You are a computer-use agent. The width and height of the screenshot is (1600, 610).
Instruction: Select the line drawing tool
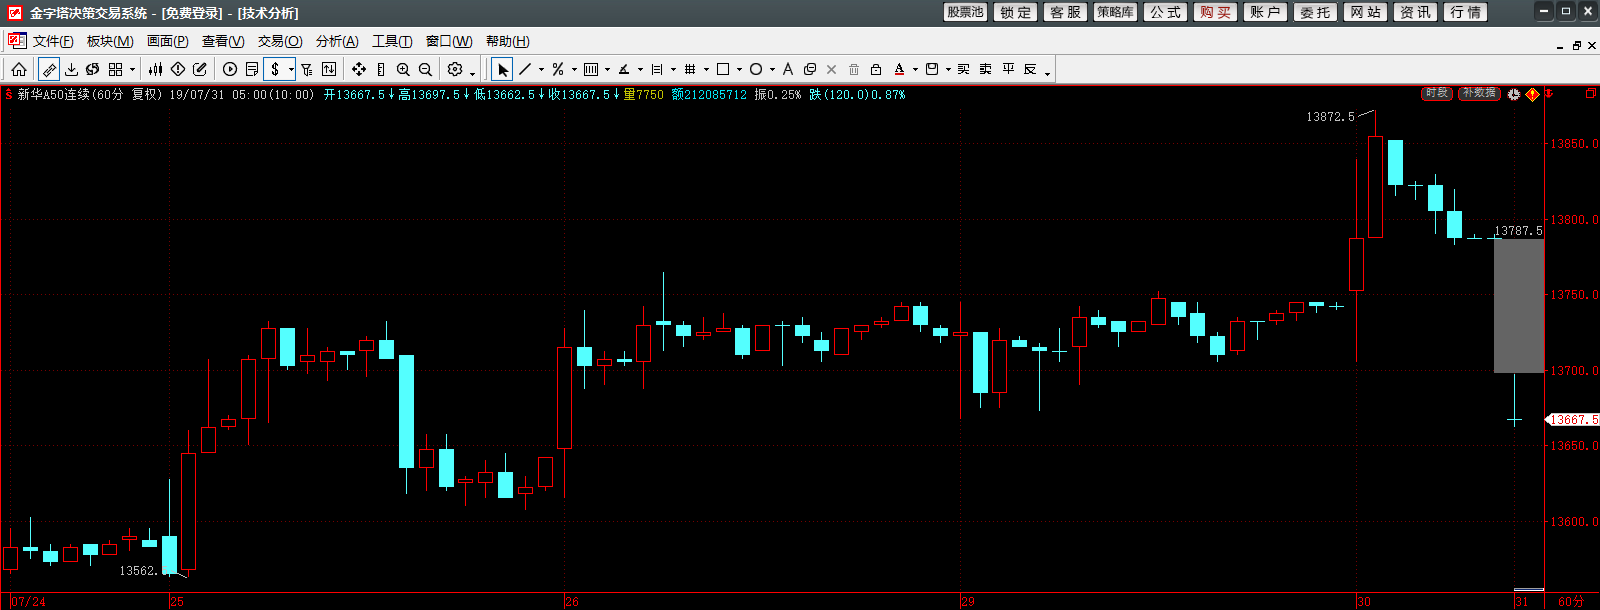pyautogui.click(x=525, y=69)
